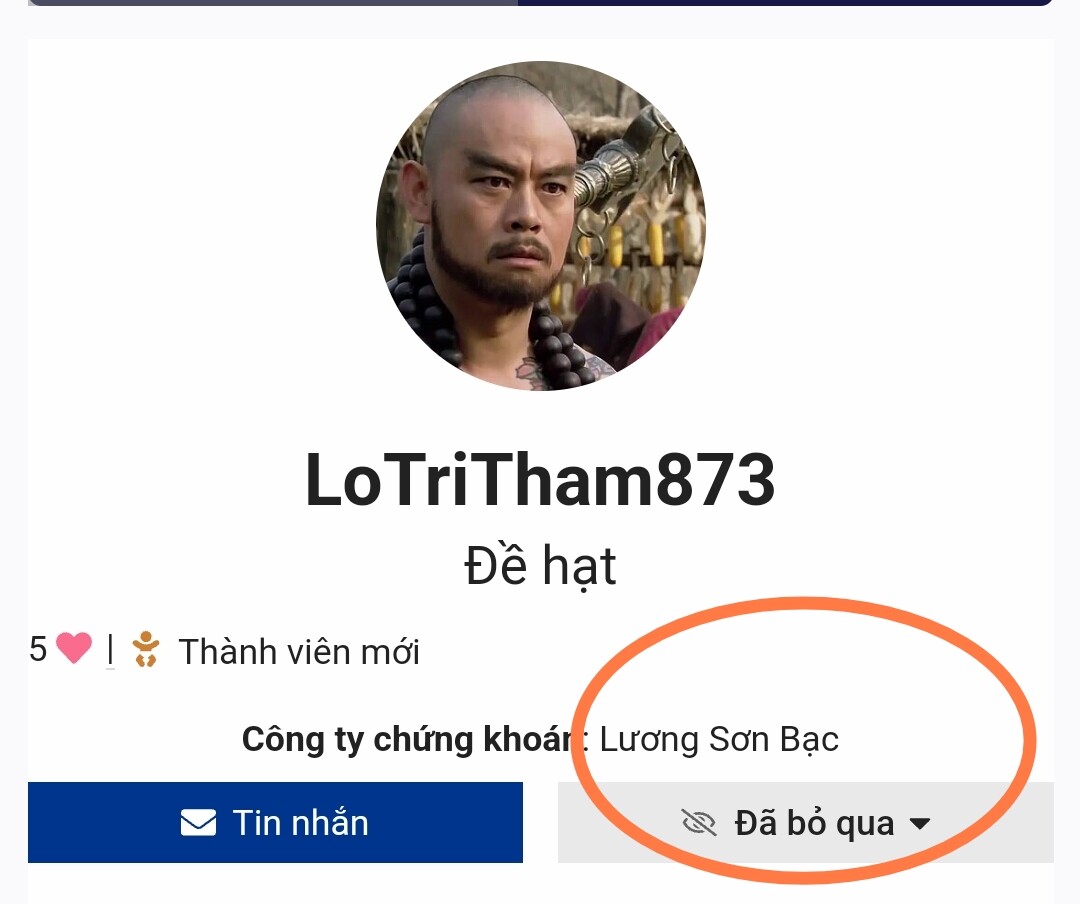
Task: Click the orange baby new-member badge icon
Action: tap(145, 649)
